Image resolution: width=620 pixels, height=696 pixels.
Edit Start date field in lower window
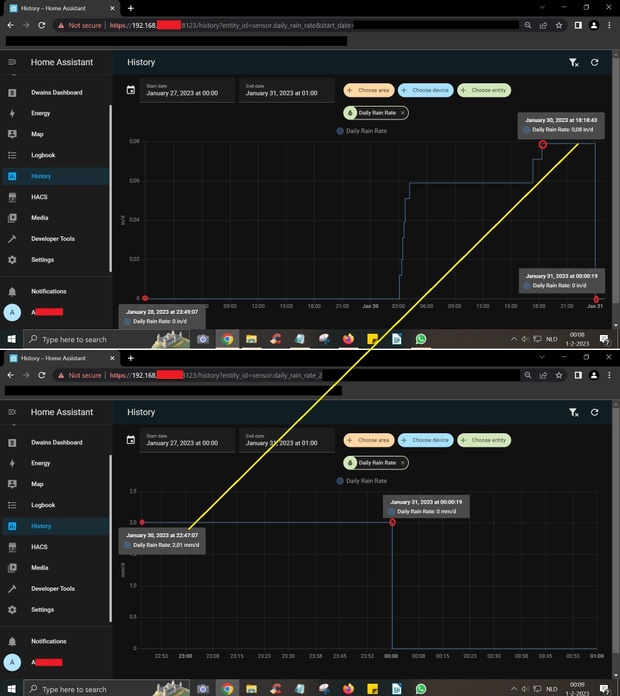click(x=187, y=440)
